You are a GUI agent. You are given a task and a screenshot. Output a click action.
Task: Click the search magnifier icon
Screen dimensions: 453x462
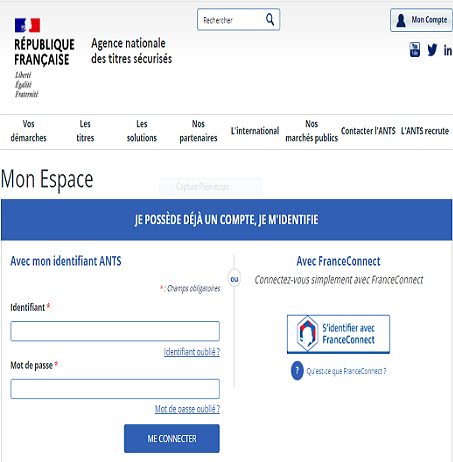click(x=270, y=20)
